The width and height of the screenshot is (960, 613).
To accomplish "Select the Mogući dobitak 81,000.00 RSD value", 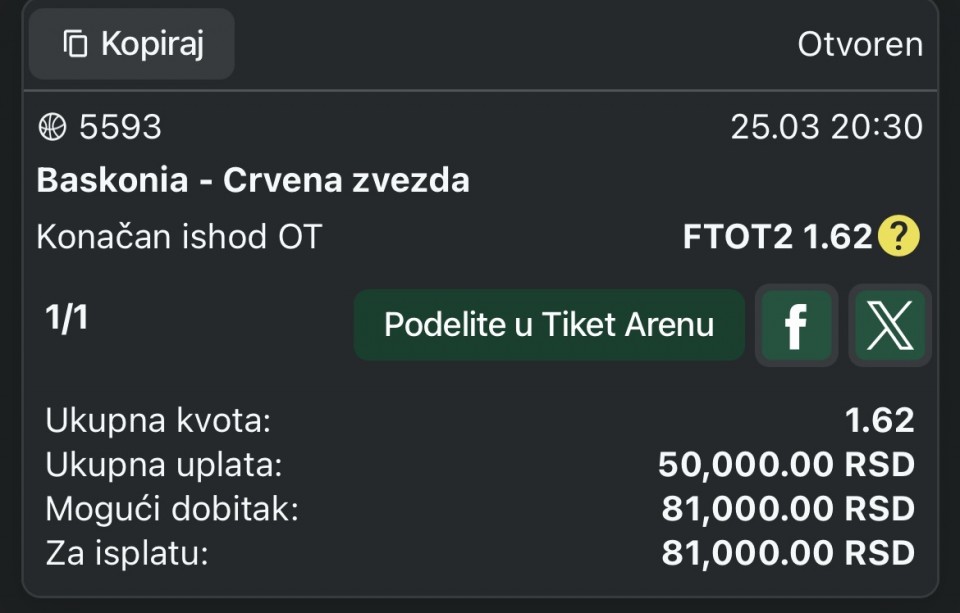I will 788,509.
